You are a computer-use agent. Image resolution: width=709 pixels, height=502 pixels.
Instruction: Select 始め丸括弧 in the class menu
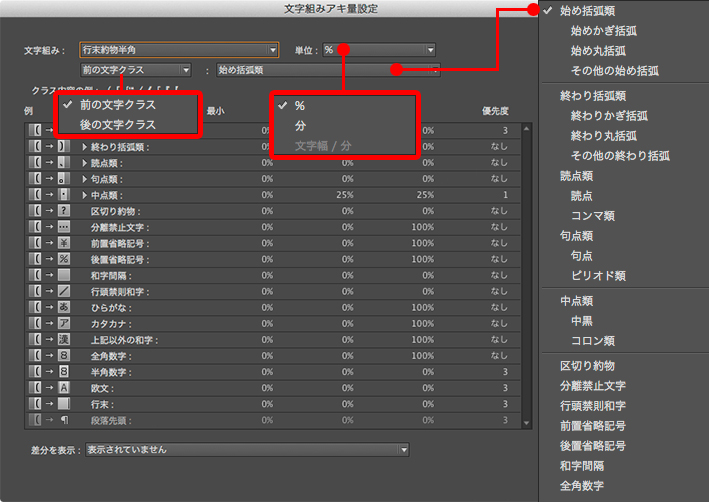598,51
